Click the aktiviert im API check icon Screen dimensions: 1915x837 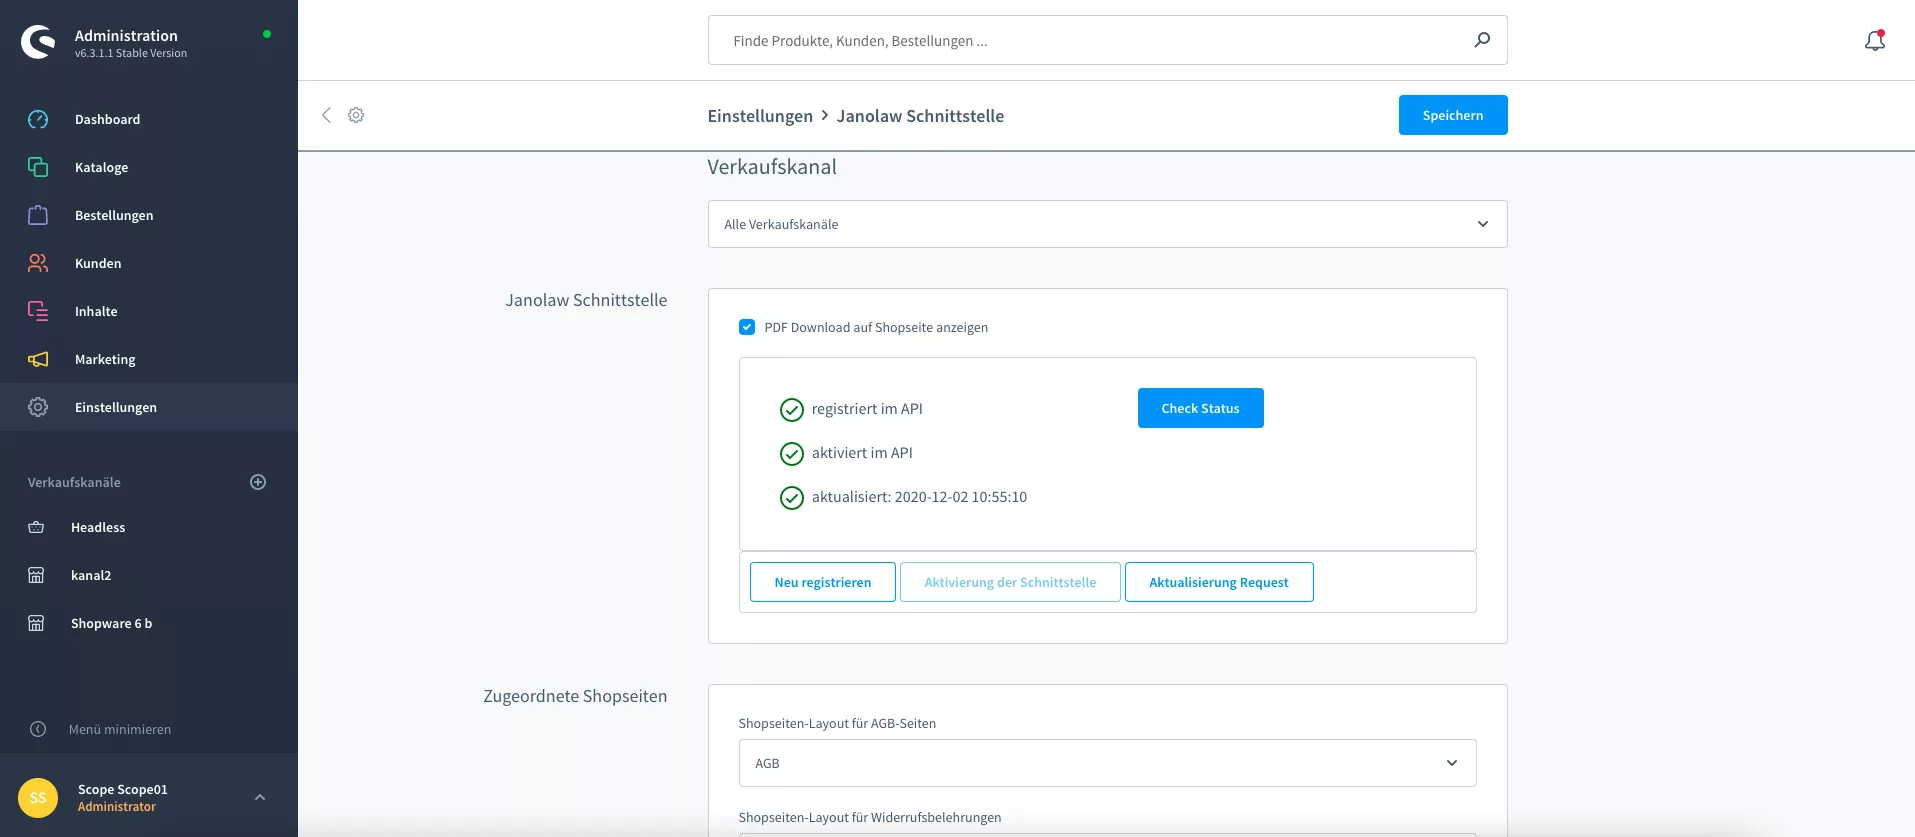(x=791, y=454)
